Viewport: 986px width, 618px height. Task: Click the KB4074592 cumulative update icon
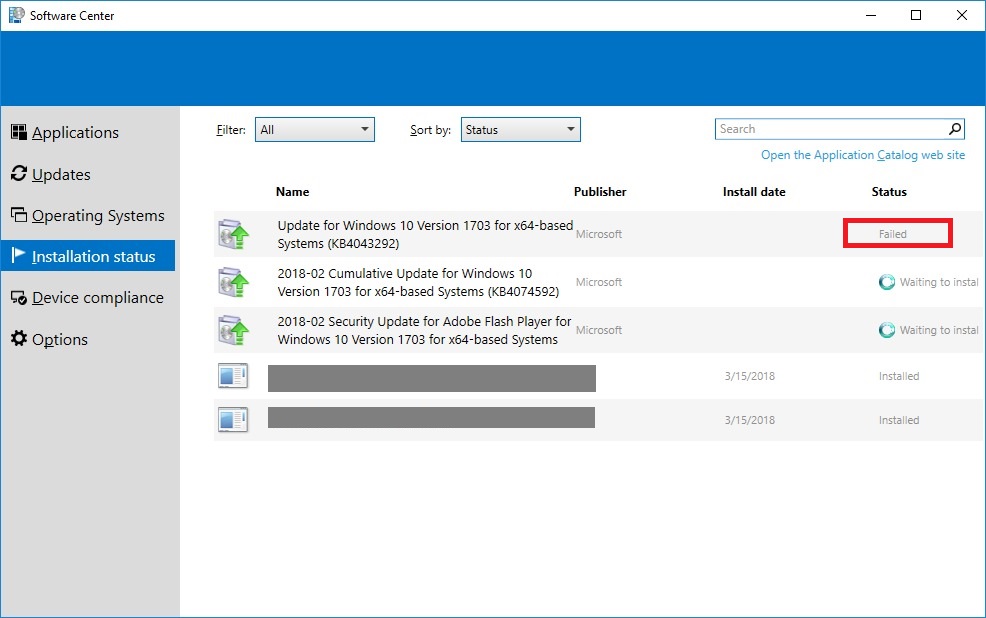233,282
